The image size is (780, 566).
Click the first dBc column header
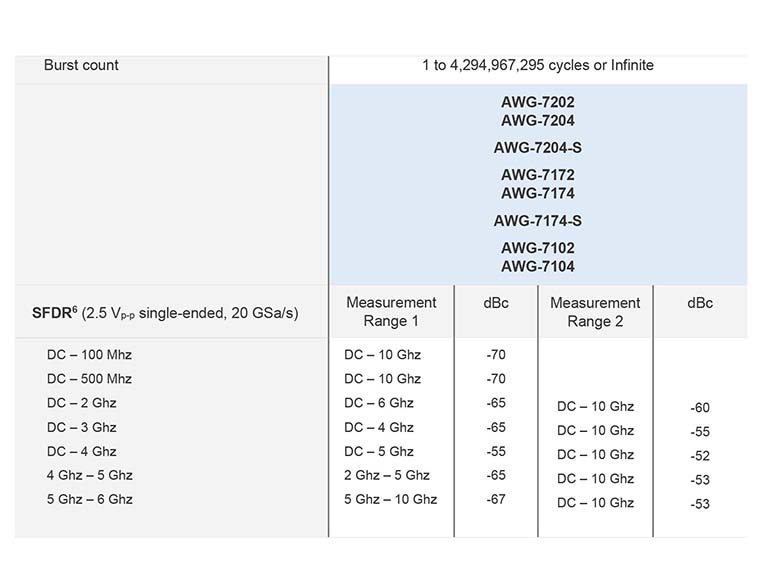pyautogui.click(x=495, y=303)
